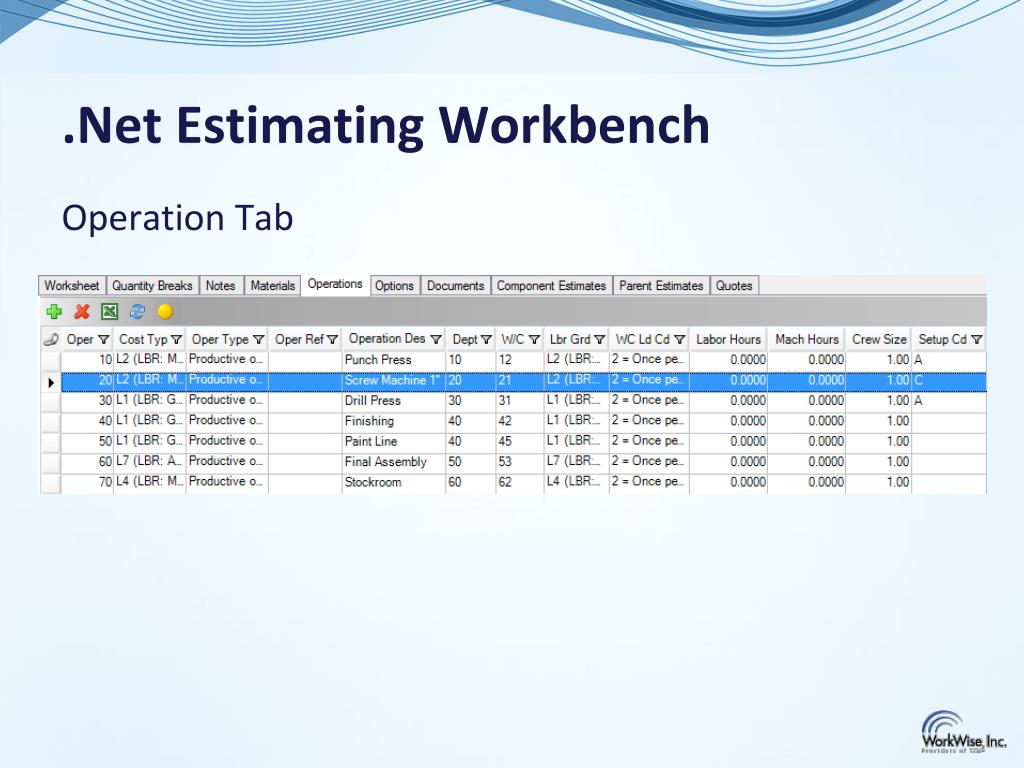
Task: Click the Punch Press operation cell
Action: pos(393,360)
